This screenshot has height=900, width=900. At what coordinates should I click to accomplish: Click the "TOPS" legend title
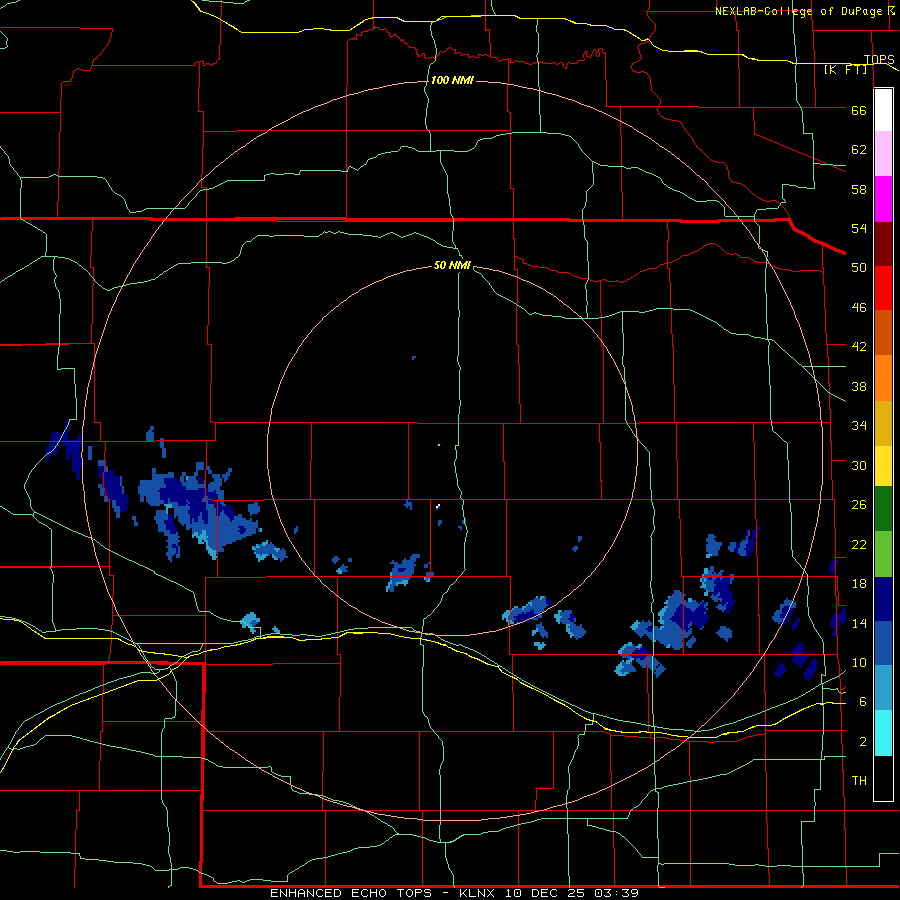pyautogui.click(x=879, y=59)
